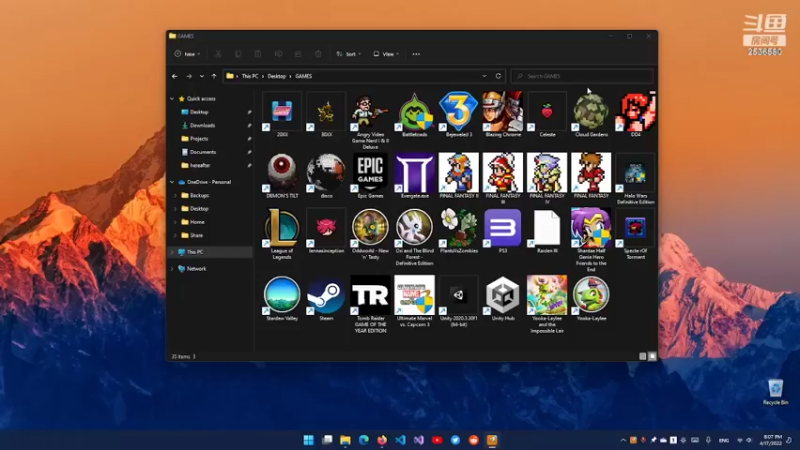This screenshot has height=450, width=800.
Task: Expand the This PC tree node
Action: pyautogui.click(x=172, y=252)
